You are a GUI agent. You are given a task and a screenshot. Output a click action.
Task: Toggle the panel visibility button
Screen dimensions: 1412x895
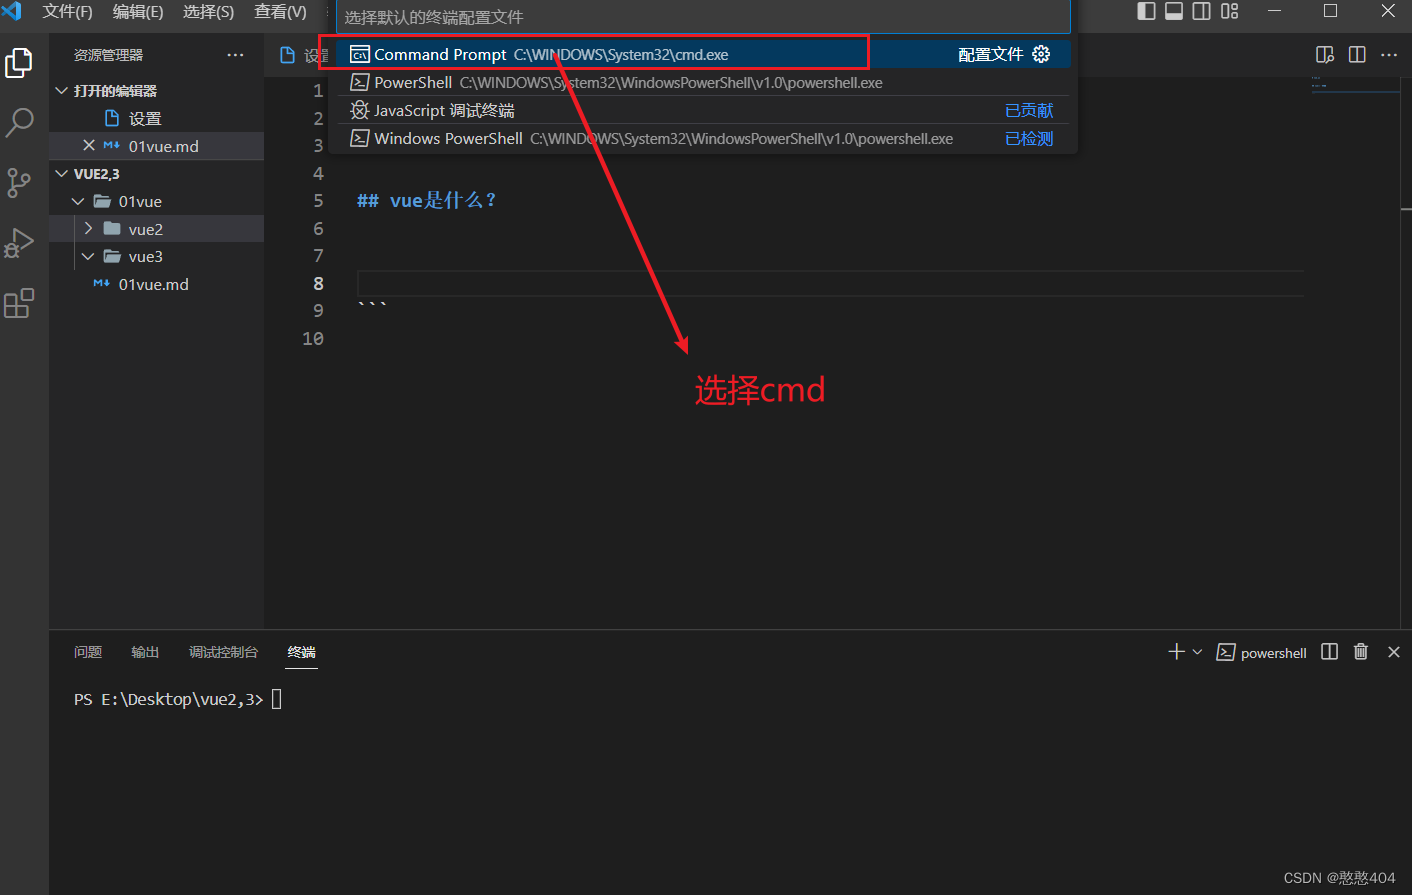tap(1172, 12)
